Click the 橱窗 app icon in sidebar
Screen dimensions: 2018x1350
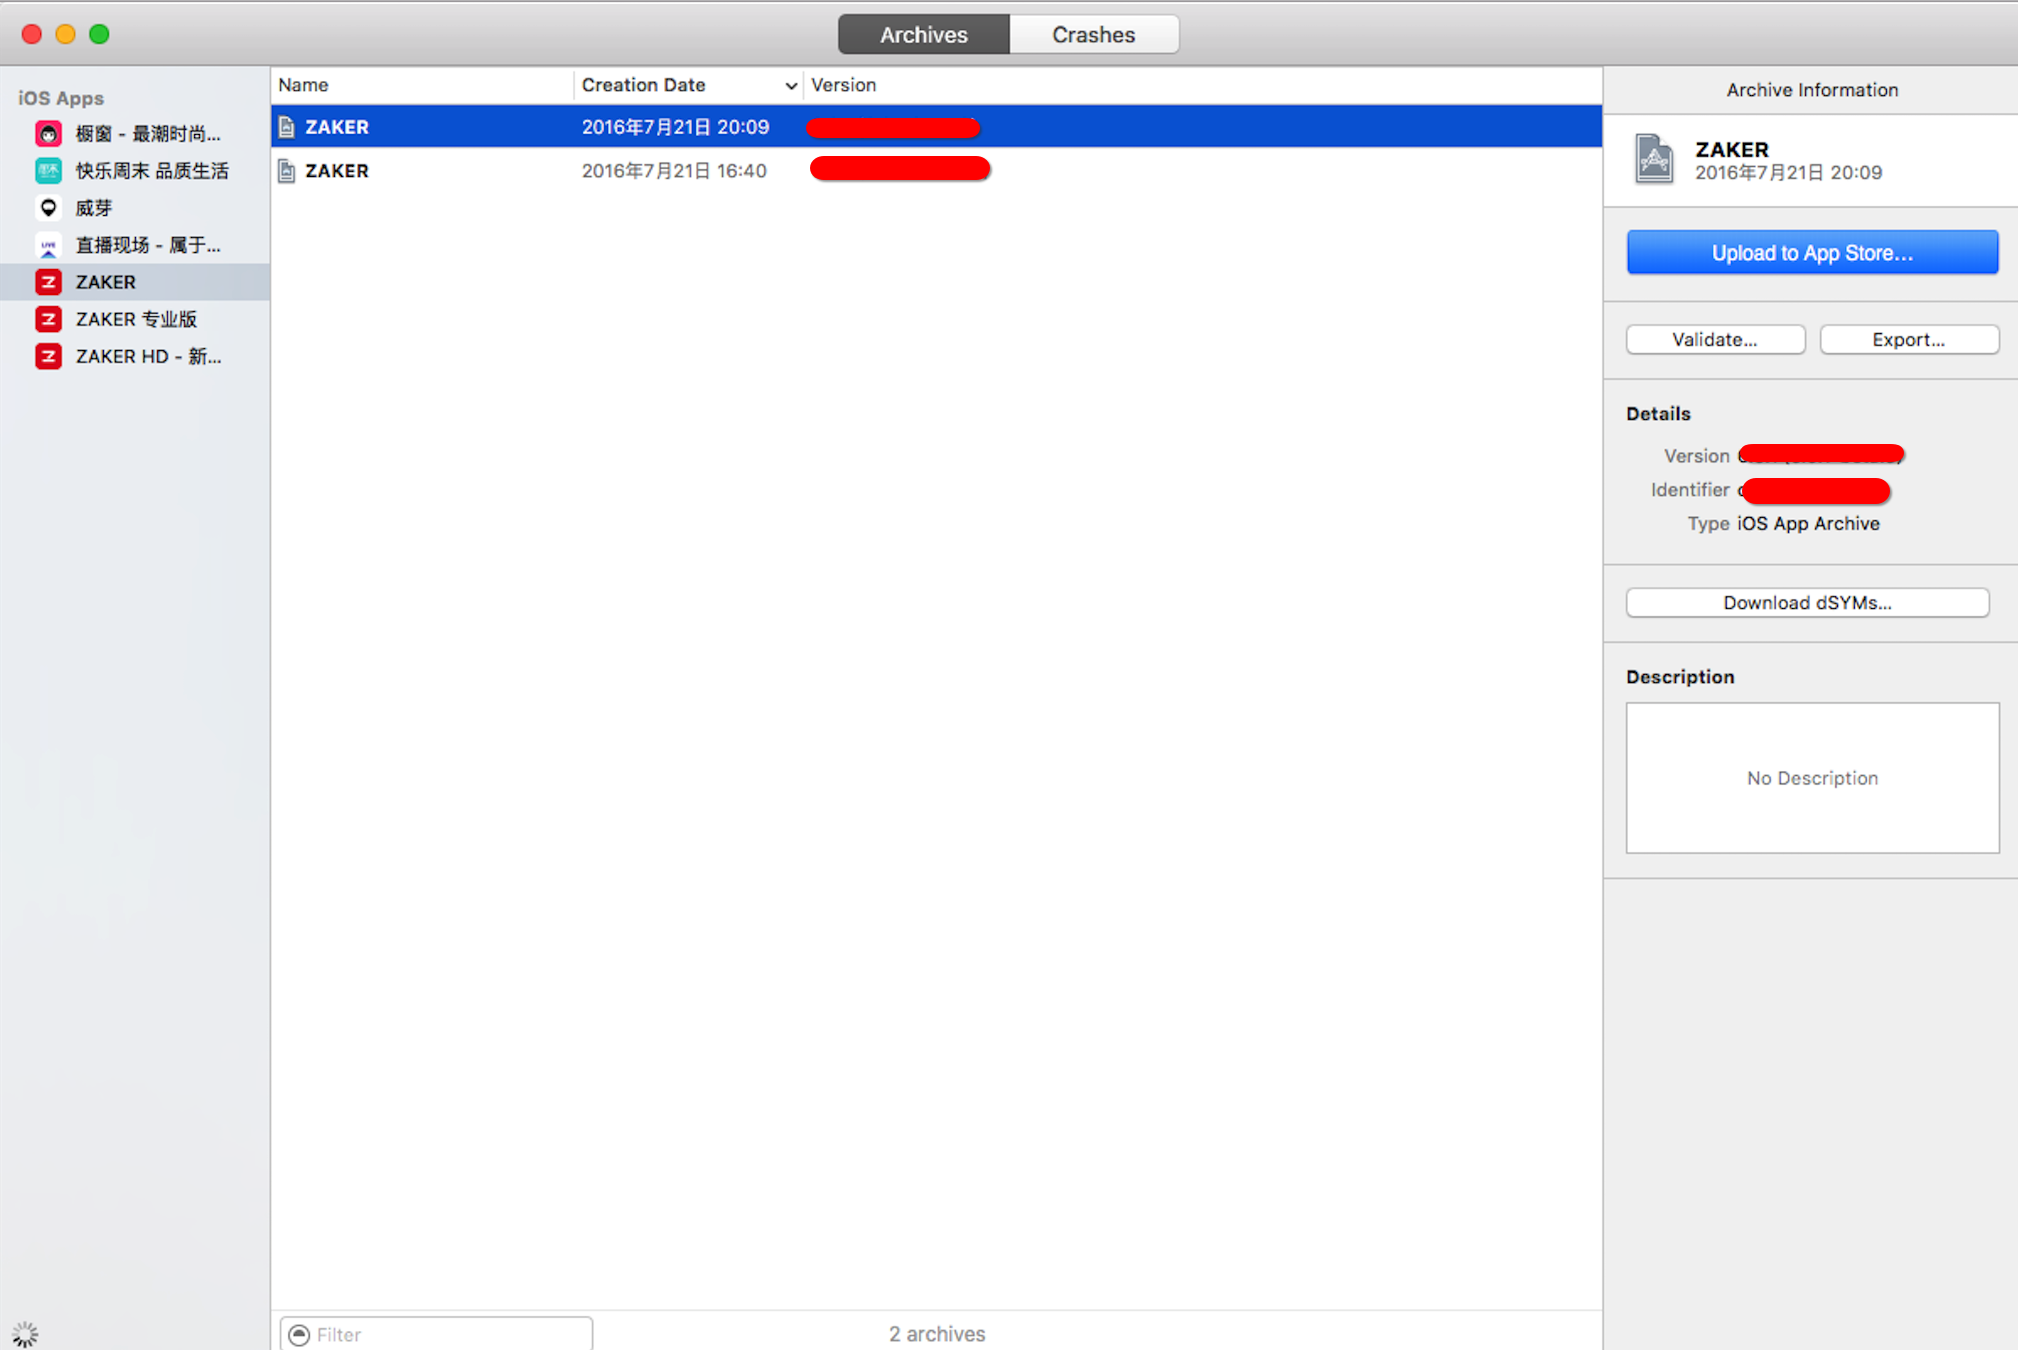(48, 133)
